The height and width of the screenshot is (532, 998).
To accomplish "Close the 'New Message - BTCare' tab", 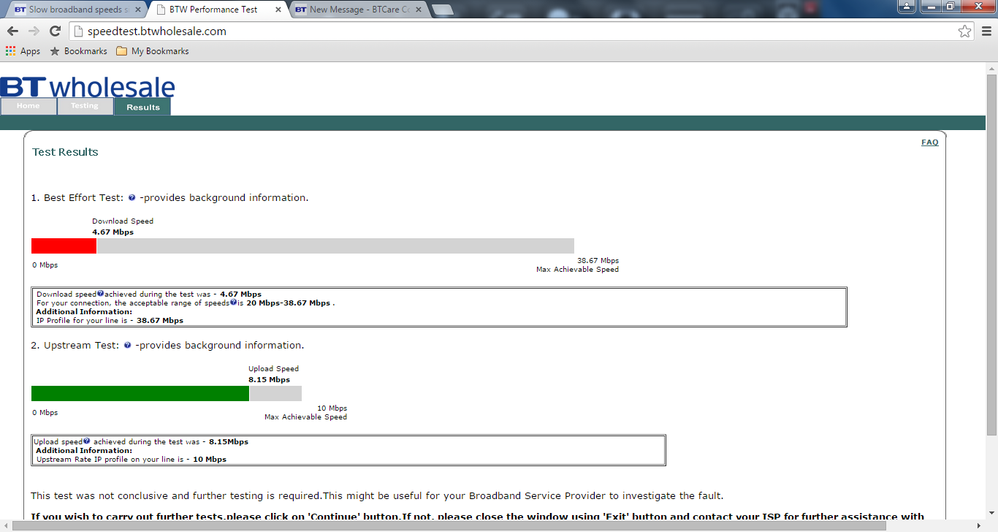I will click(418, 10).
